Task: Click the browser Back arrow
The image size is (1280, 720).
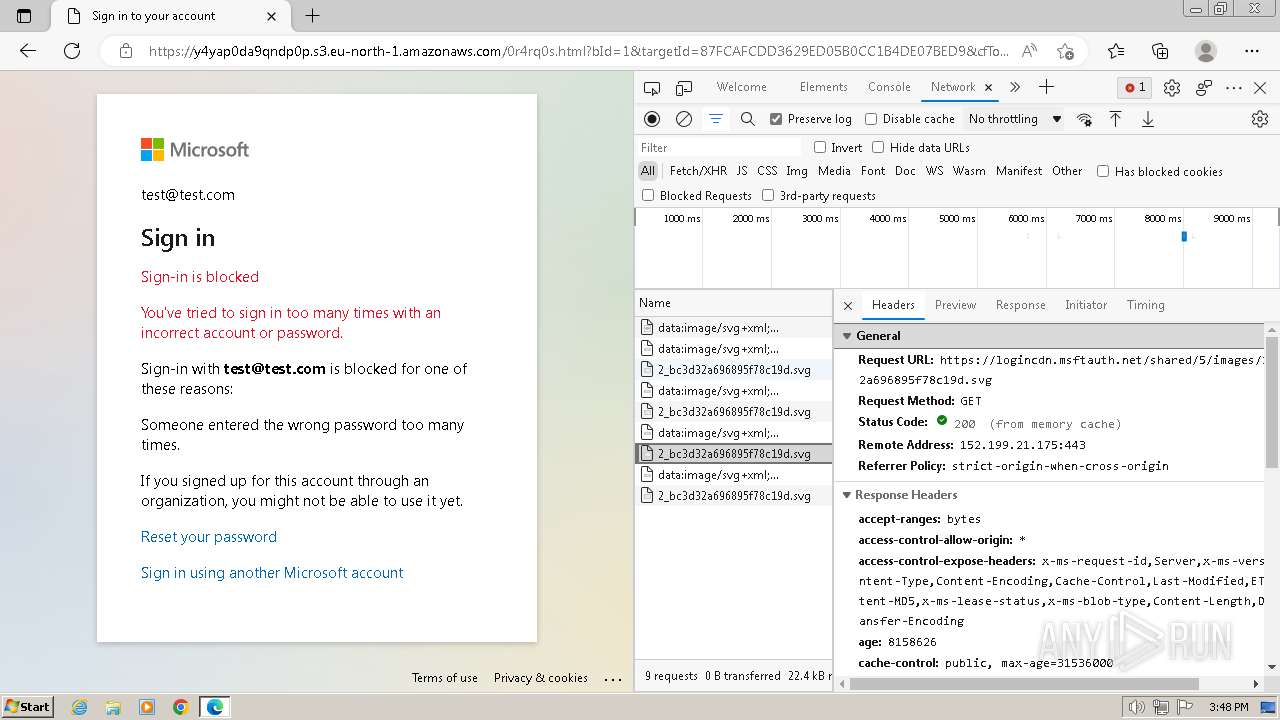Action: [28, 51]
